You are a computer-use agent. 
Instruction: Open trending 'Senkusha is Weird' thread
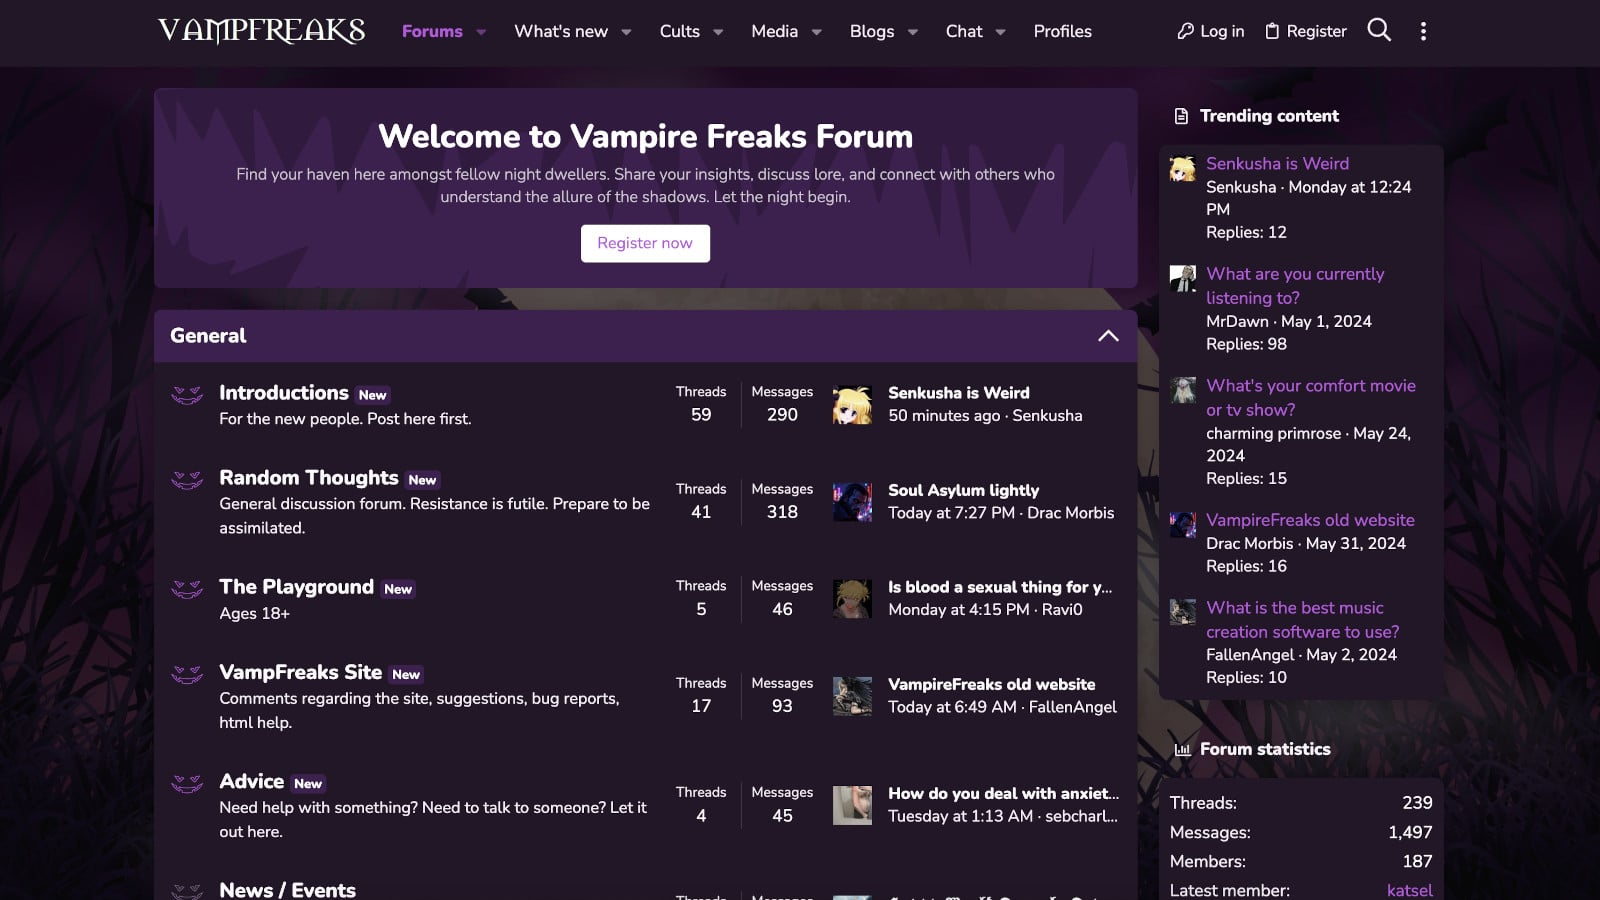(x=1277, y=163)
